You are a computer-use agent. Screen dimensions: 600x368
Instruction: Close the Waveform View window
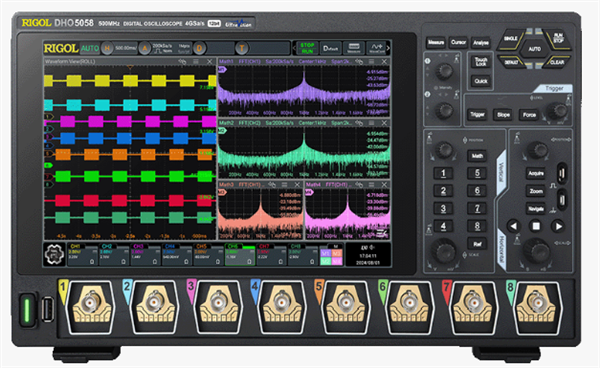click(210, 61)
